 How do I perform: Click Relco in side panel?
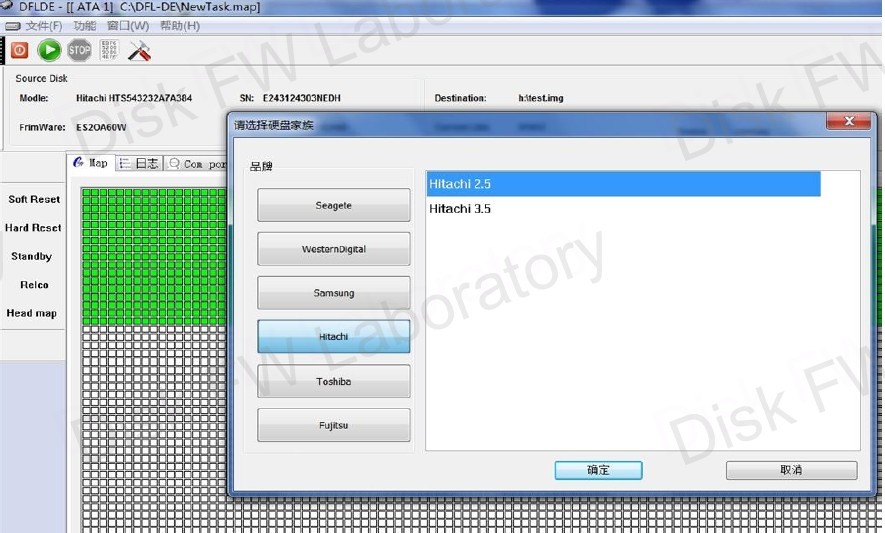point(34,285)
